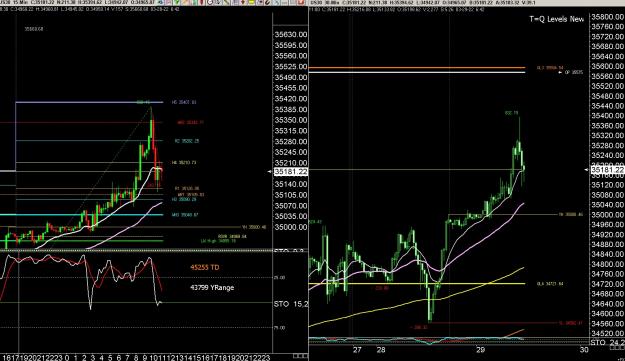625x361 pixels.
Task: Select the yellow GL4 horizontal line in the right chart
Action: click(417, 284)
